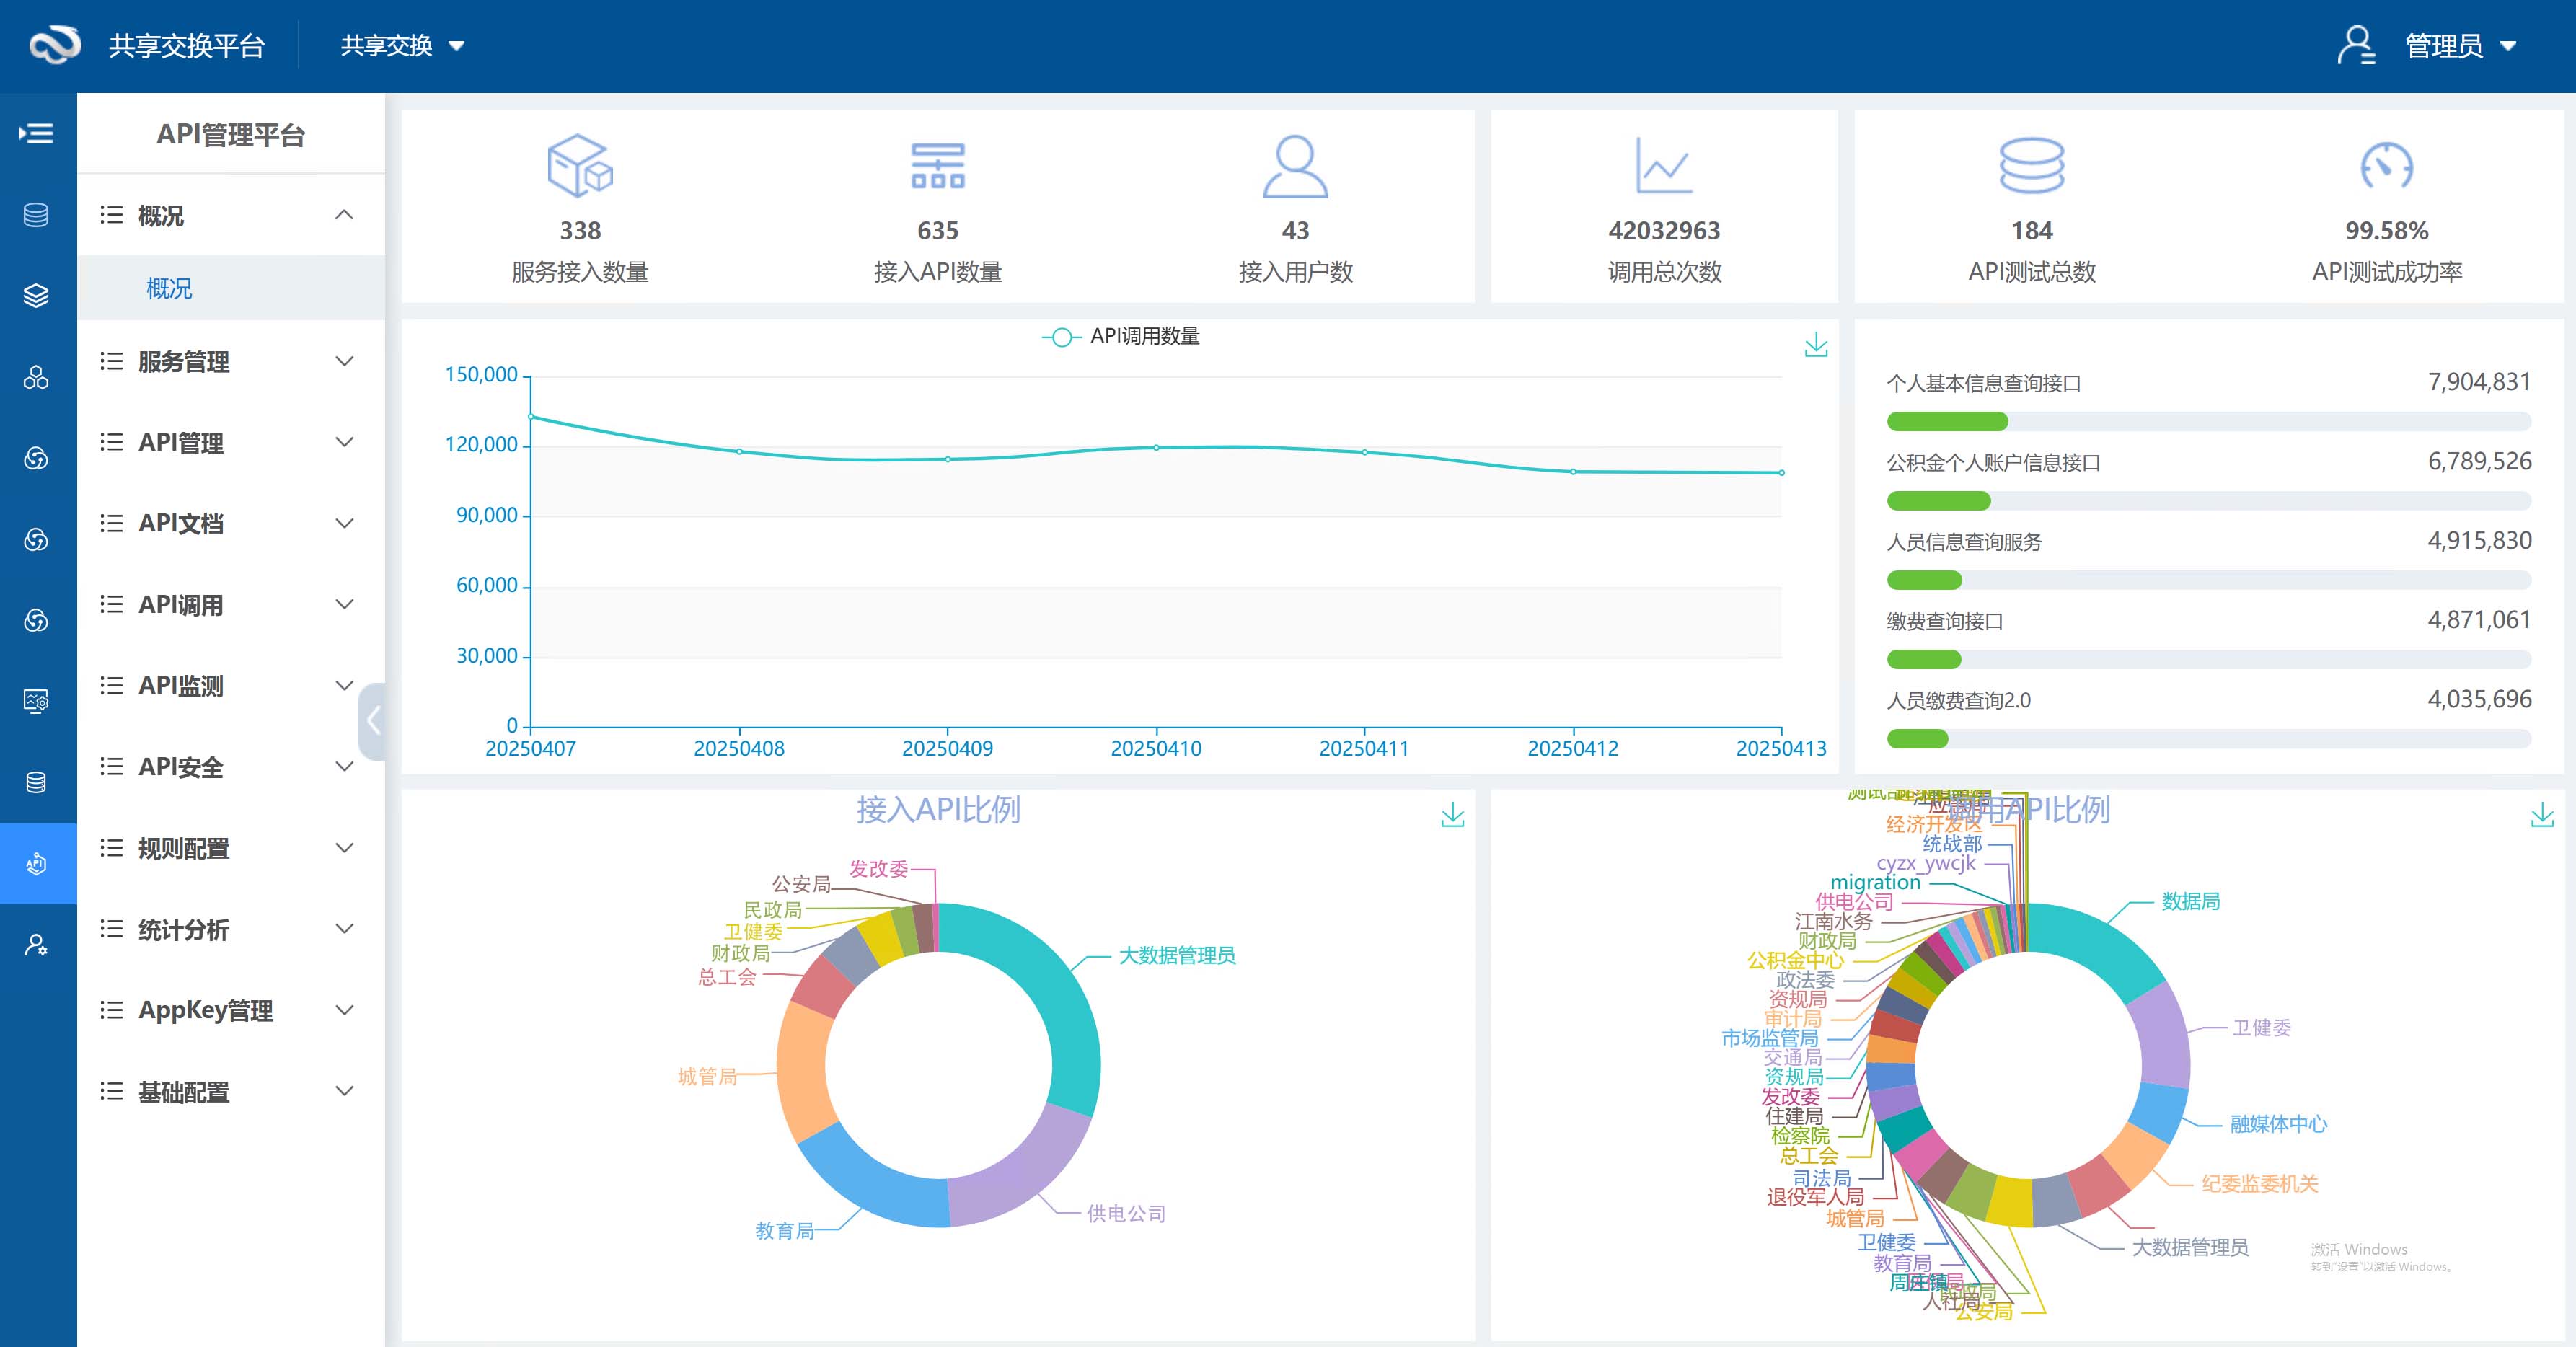Click the user settings icon in left rail
This screenshot has height=1347, width=2576.
[37, 945]
